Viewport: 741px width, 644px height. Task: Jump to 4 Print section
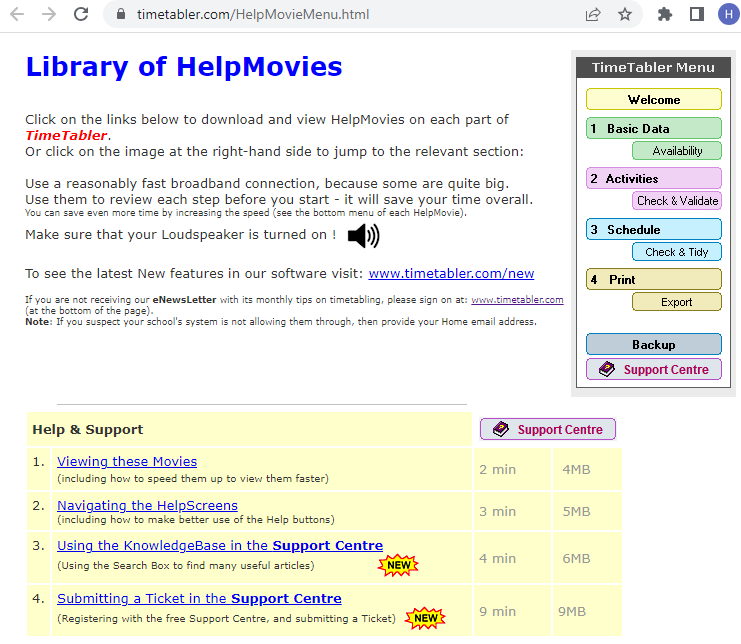pyautogui.click(x=654, y=280)
